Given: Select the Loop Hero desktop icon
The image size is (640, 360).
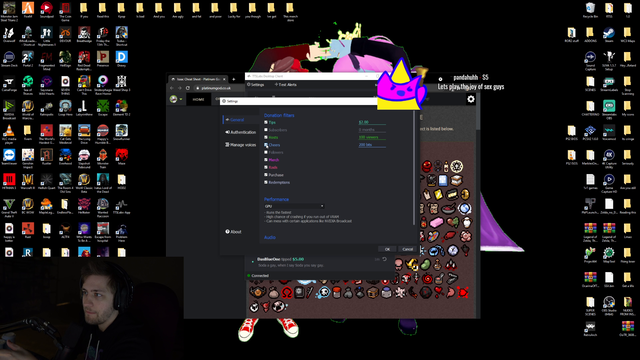Looking at the screenshot, I should 65,109.
